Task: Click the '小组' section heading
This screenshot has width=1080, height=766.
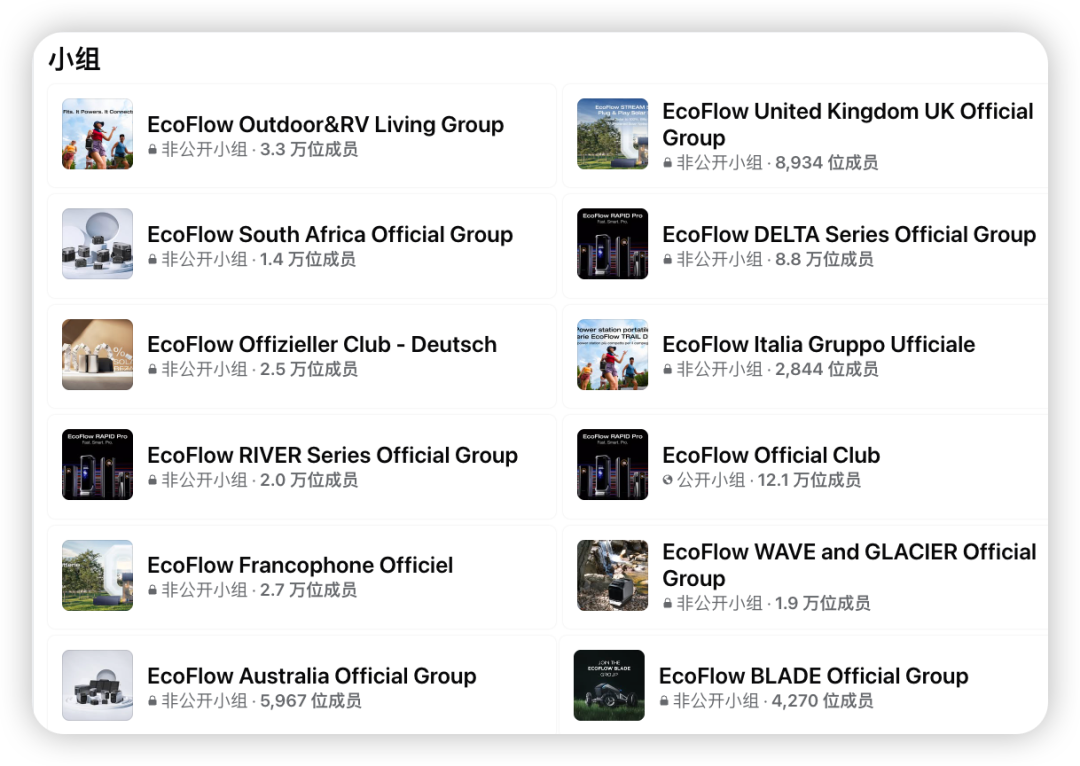Action: pyautogui.click(x=74, y=59)
